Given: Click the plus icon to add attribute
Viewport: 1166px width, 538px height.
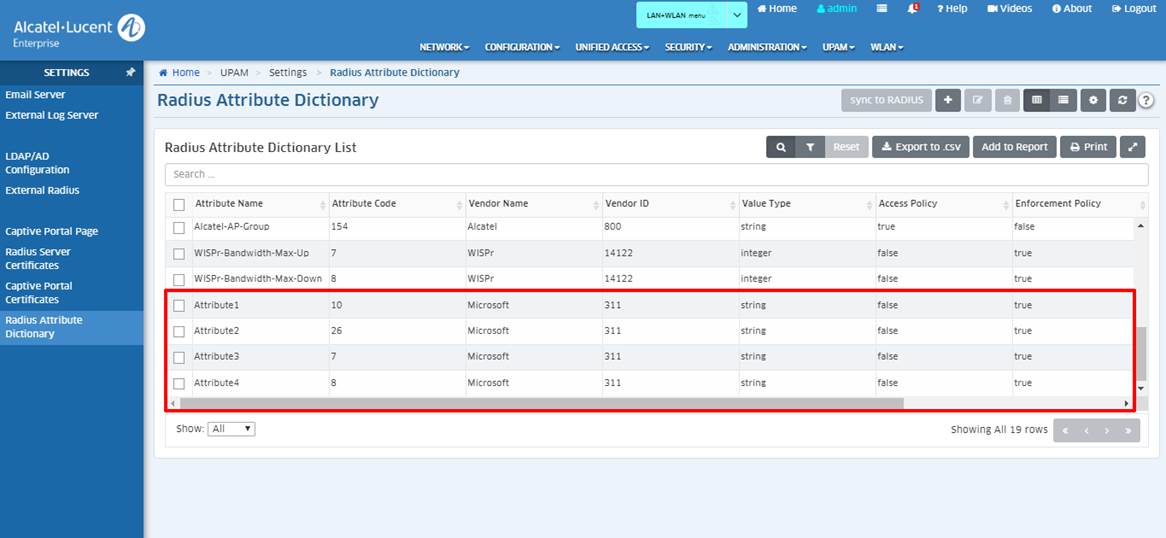Looking at the screenshot, I should [x=948, y=100].
